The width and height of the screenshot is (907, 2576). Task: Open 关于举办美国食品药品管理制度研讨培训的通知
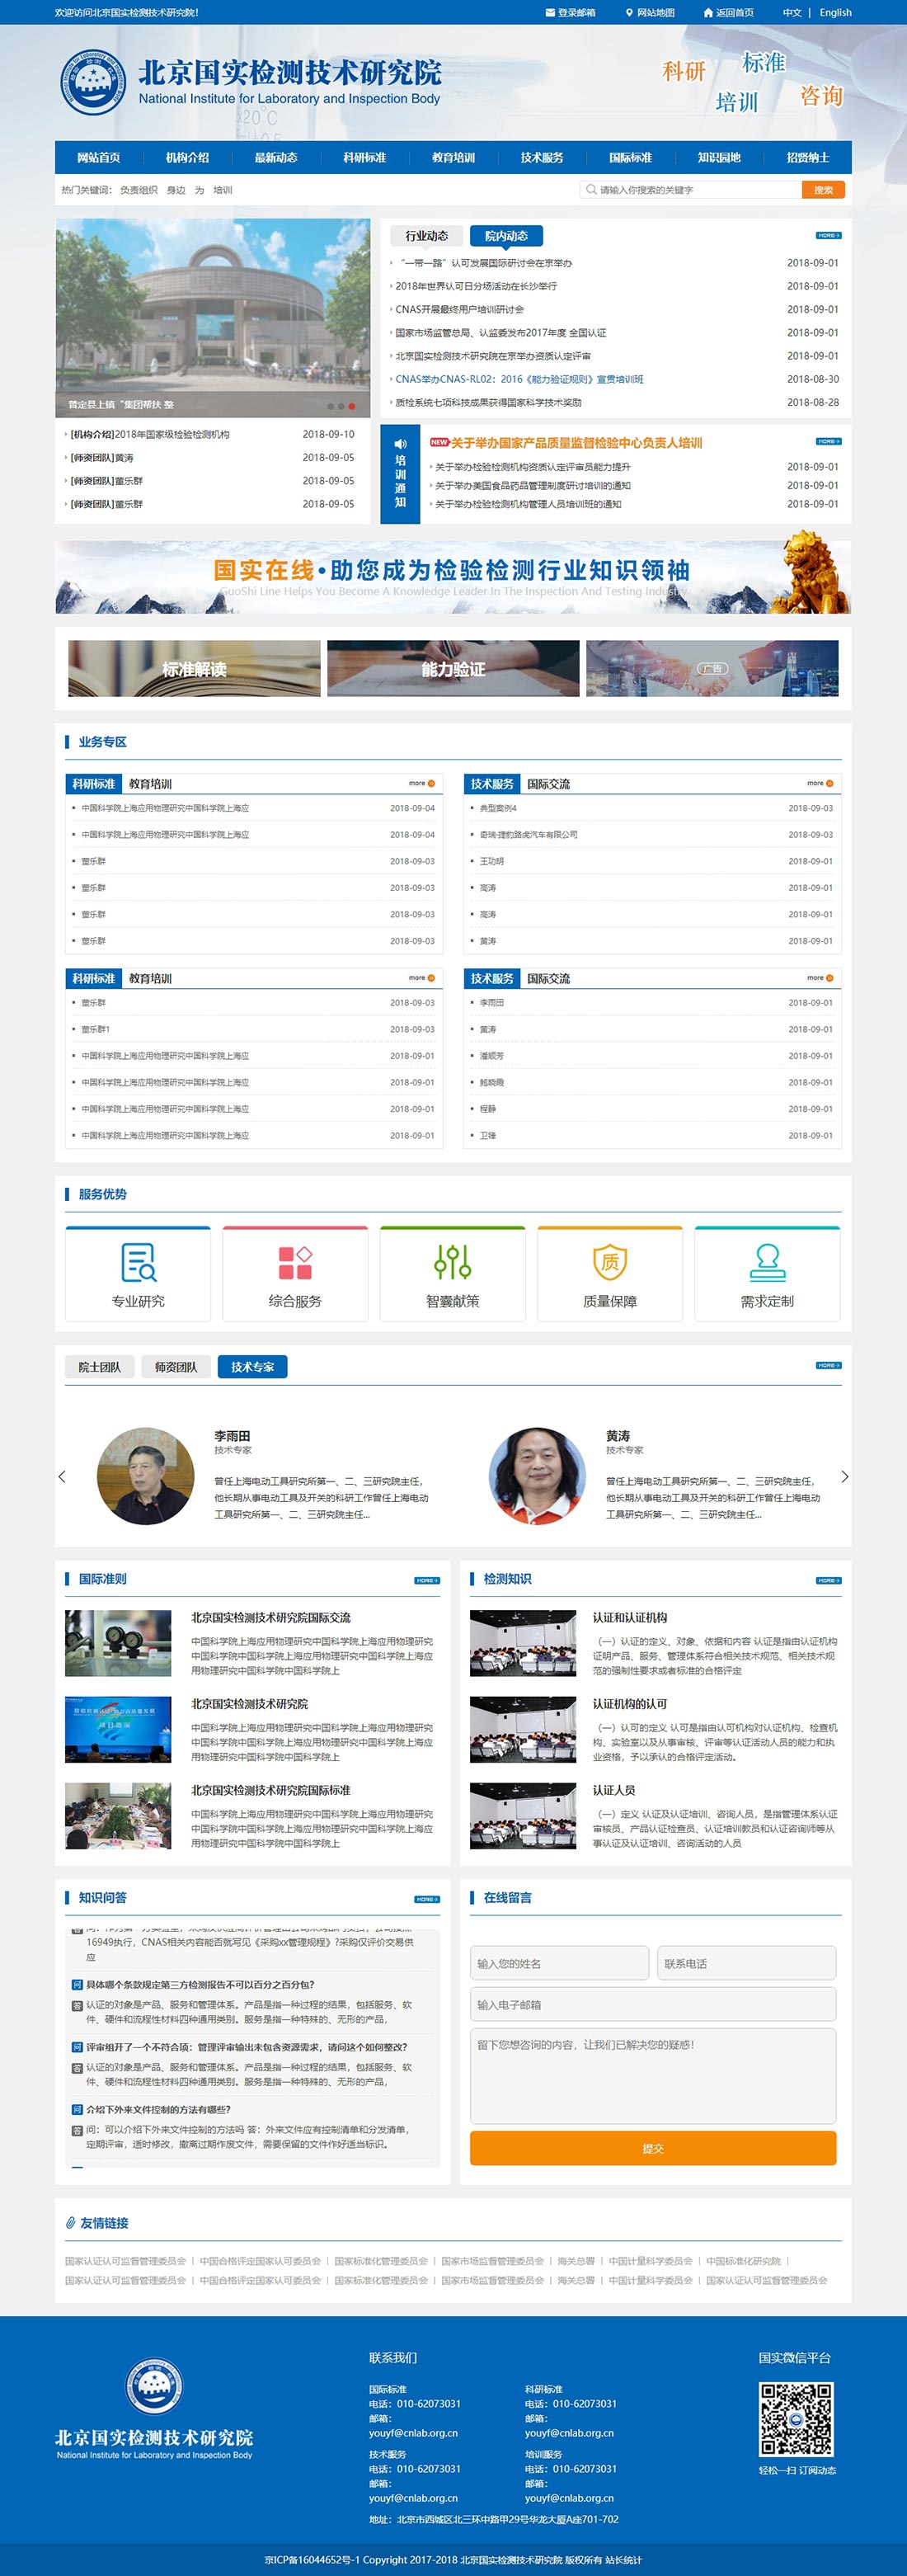point(532,485)
